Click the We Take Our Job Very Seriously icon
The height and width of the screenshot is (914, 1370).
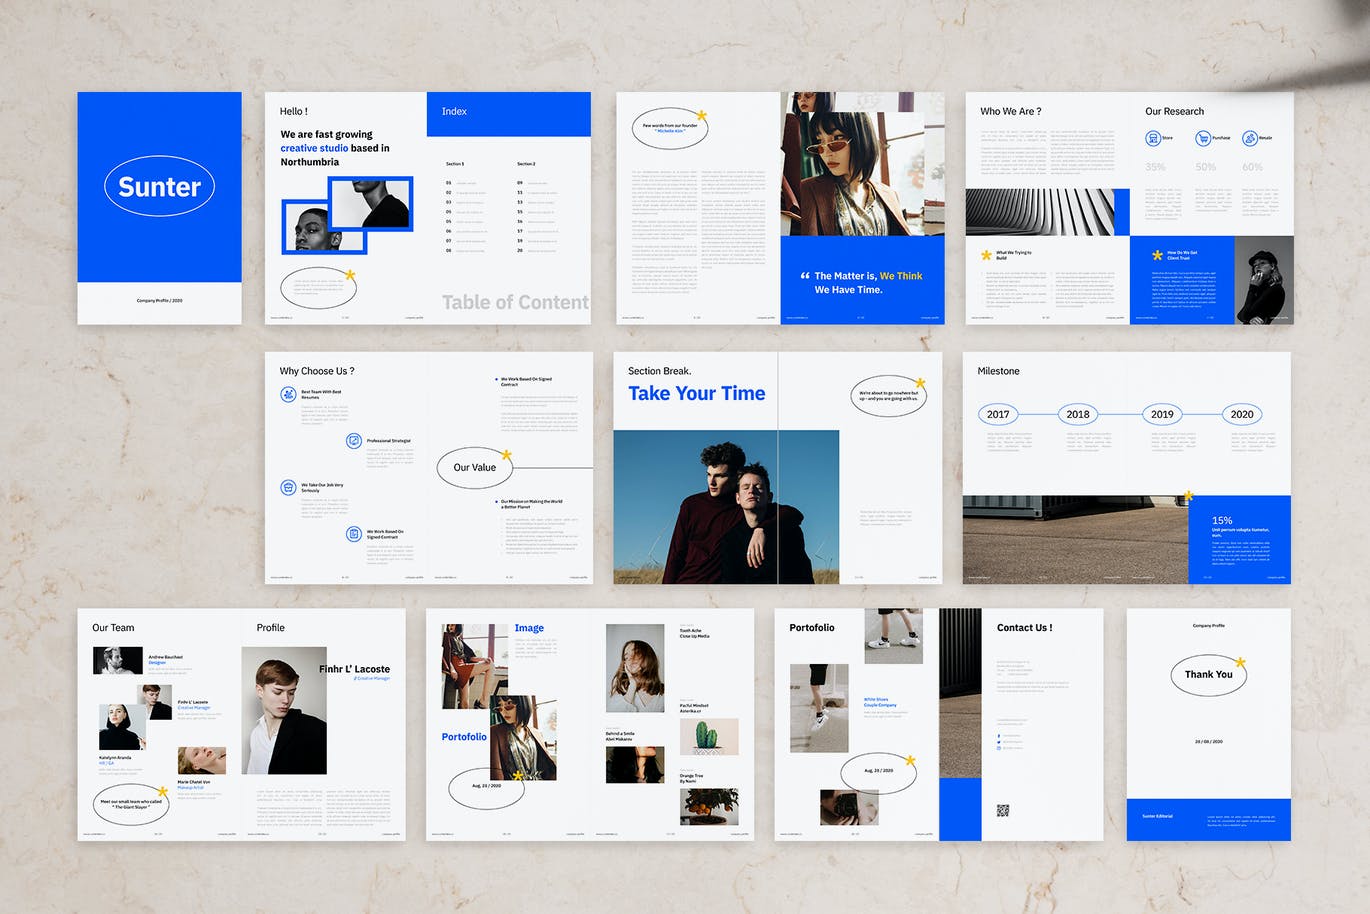pos(288,488)
